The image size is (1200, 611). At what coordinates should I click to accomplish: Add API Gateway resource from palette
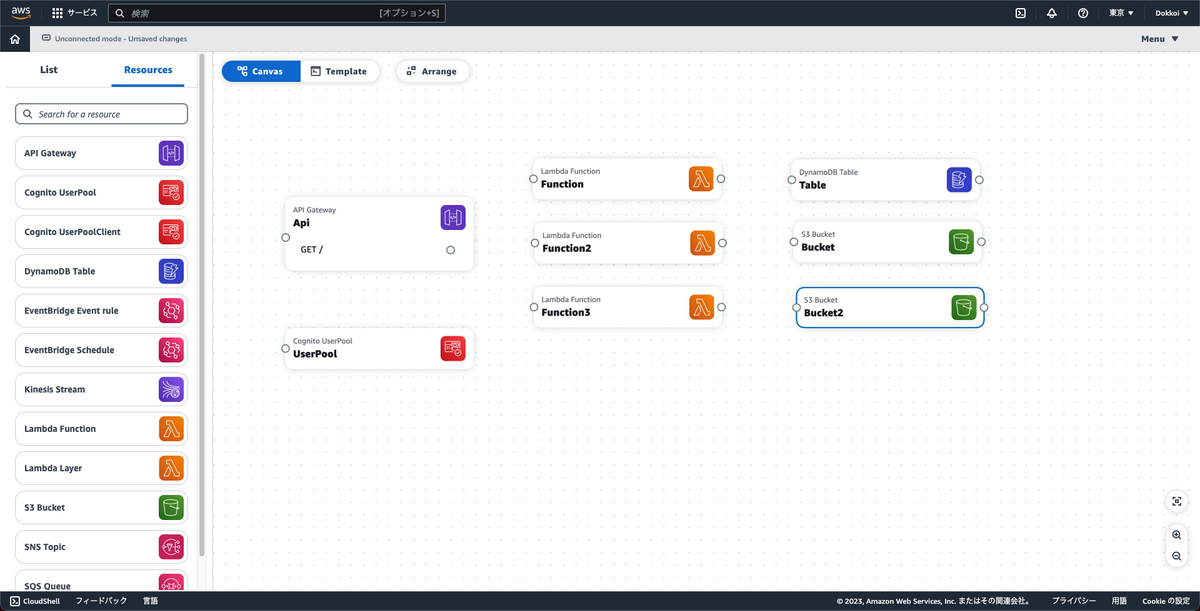pyautogui.click(x=101, y=153)
